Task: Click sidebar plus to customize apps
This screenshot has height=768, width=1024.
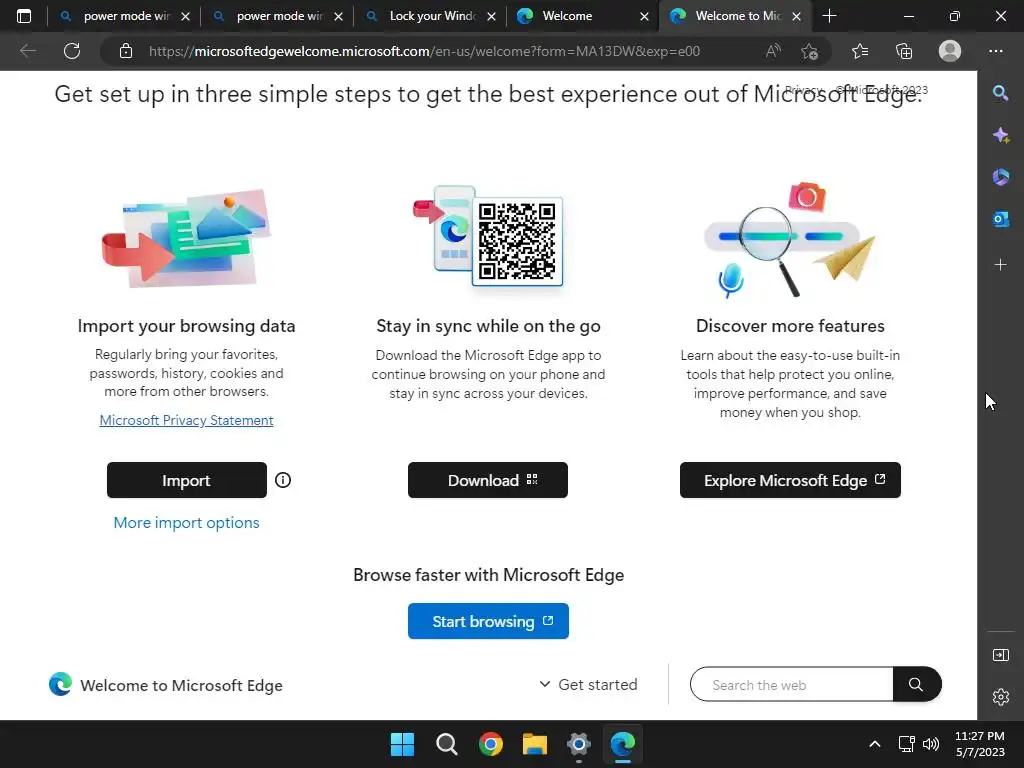Action: (1000, 264)
